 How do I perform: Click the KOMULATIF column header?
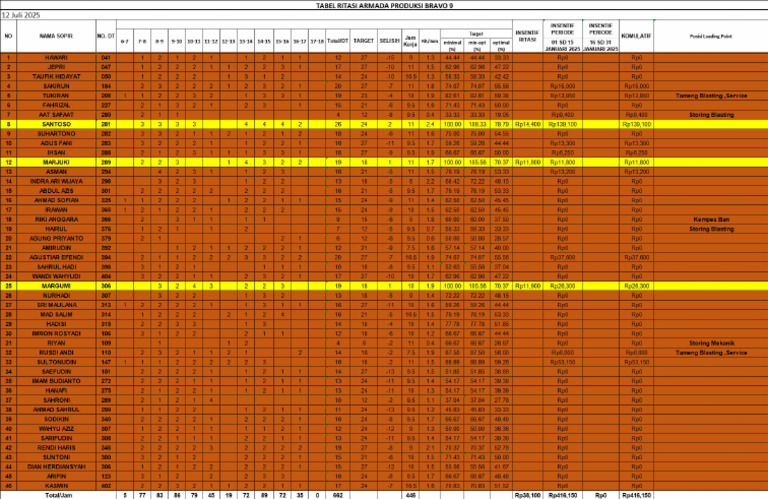[636, 36]
